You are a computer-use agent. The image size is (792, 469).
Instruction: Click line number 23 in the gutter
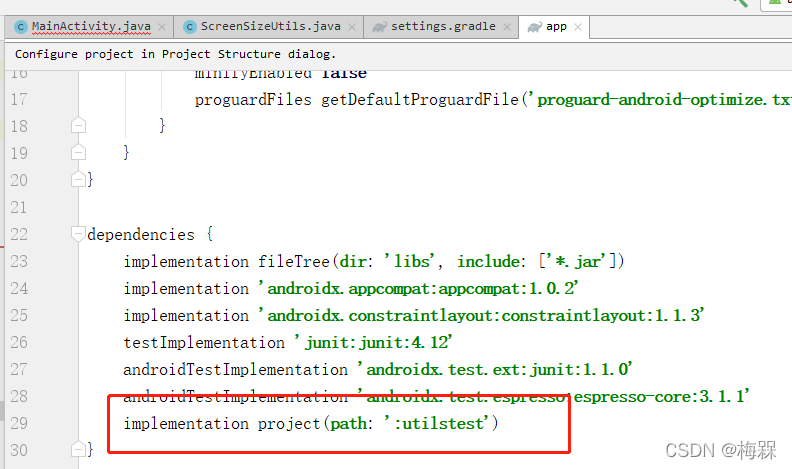[x=19, y=262]
